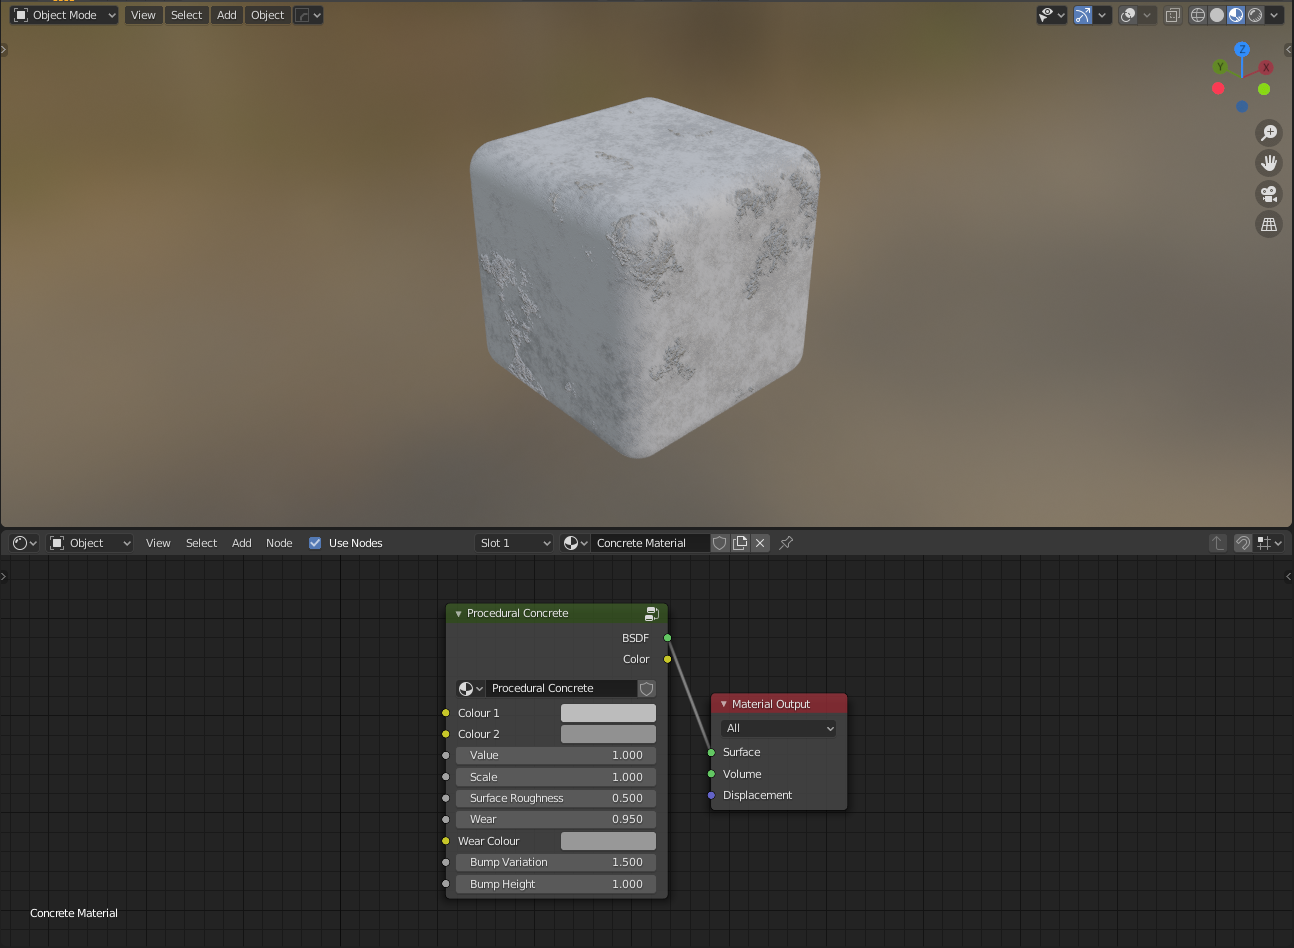The image size is (1294, 948).
Task: Unlink material with the X button
Action: pos(758,542)
